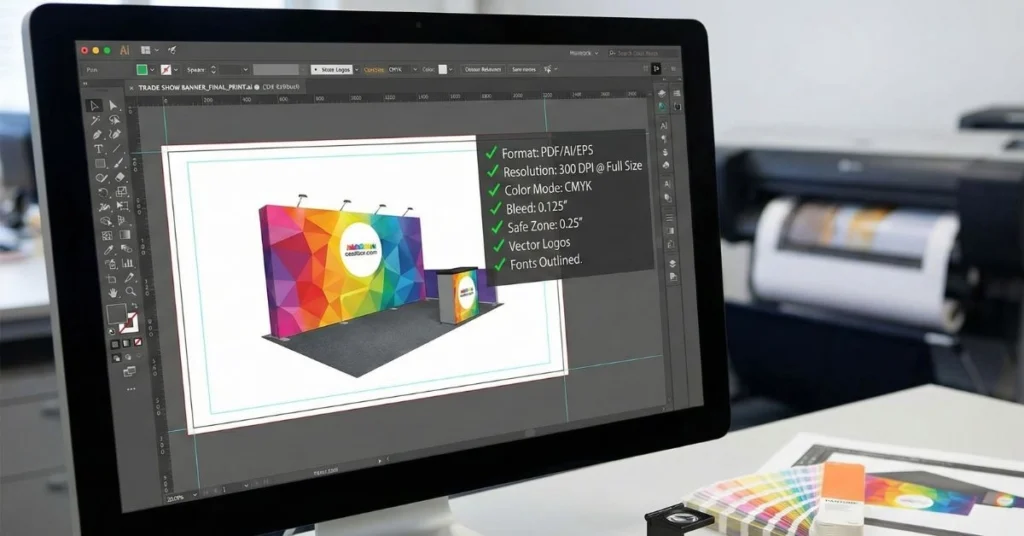
Task: Open the green fill swatch in control bar
Action: tap(142, 69)
